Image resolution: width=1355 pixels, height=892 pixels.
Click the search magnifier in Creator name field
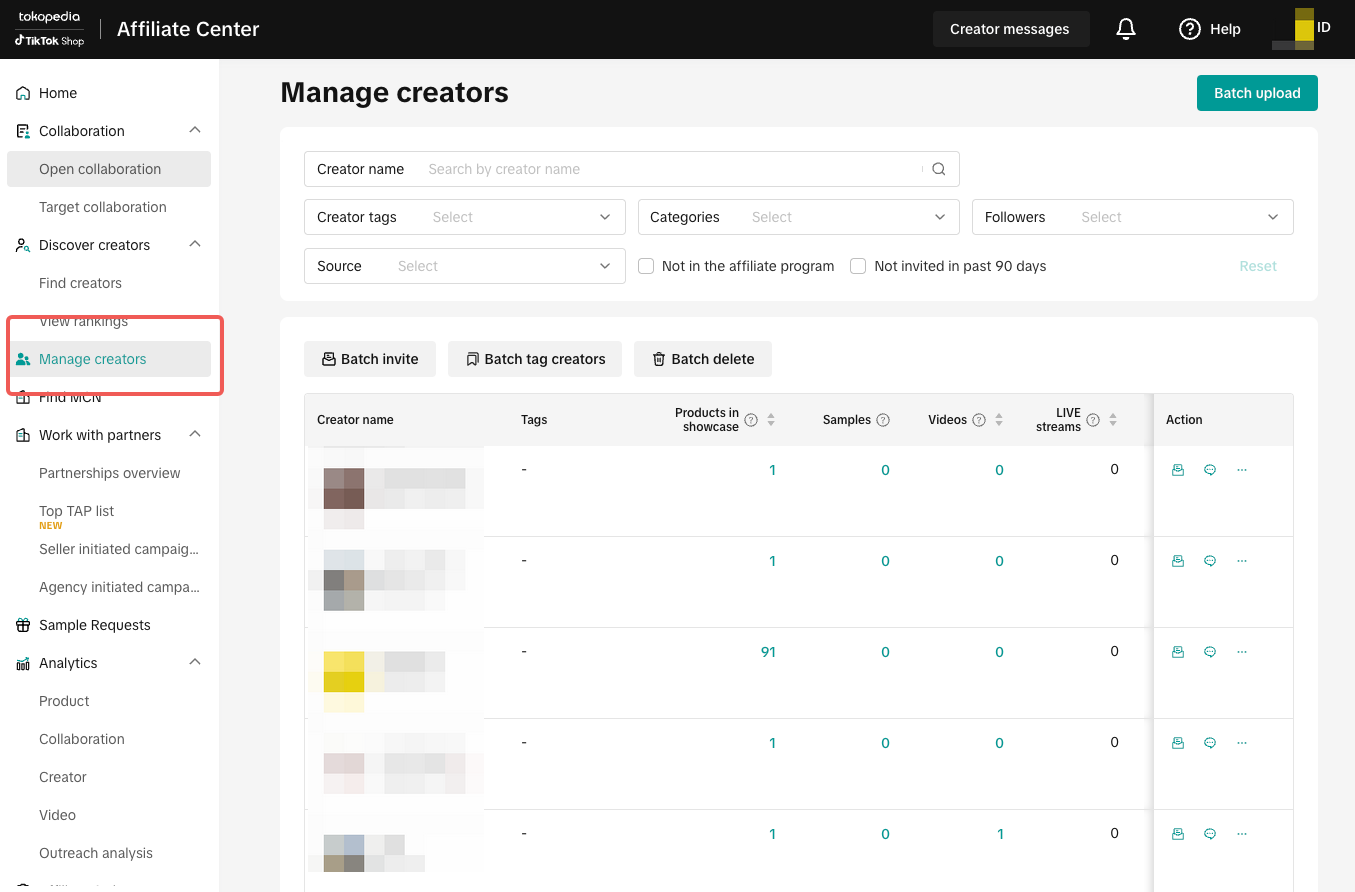point(938,169)
